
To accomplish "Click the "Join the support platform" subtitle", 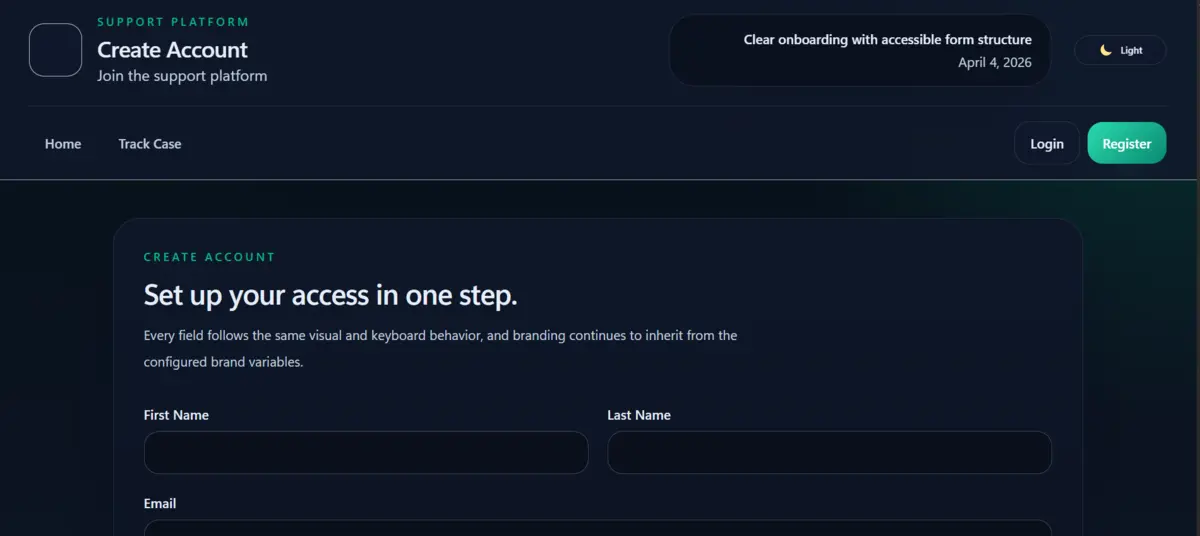I will coord(182,76).
